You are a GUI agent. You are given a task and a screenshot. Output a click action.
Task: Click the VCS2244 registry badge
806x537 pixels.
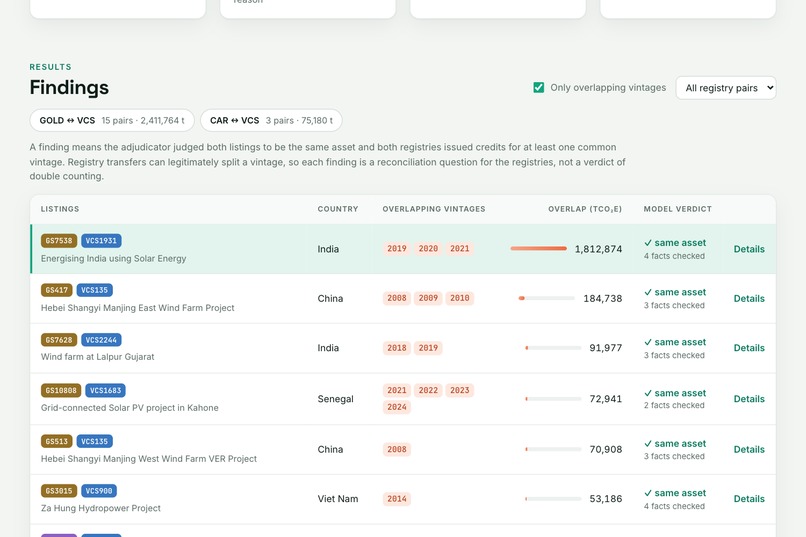101,340
